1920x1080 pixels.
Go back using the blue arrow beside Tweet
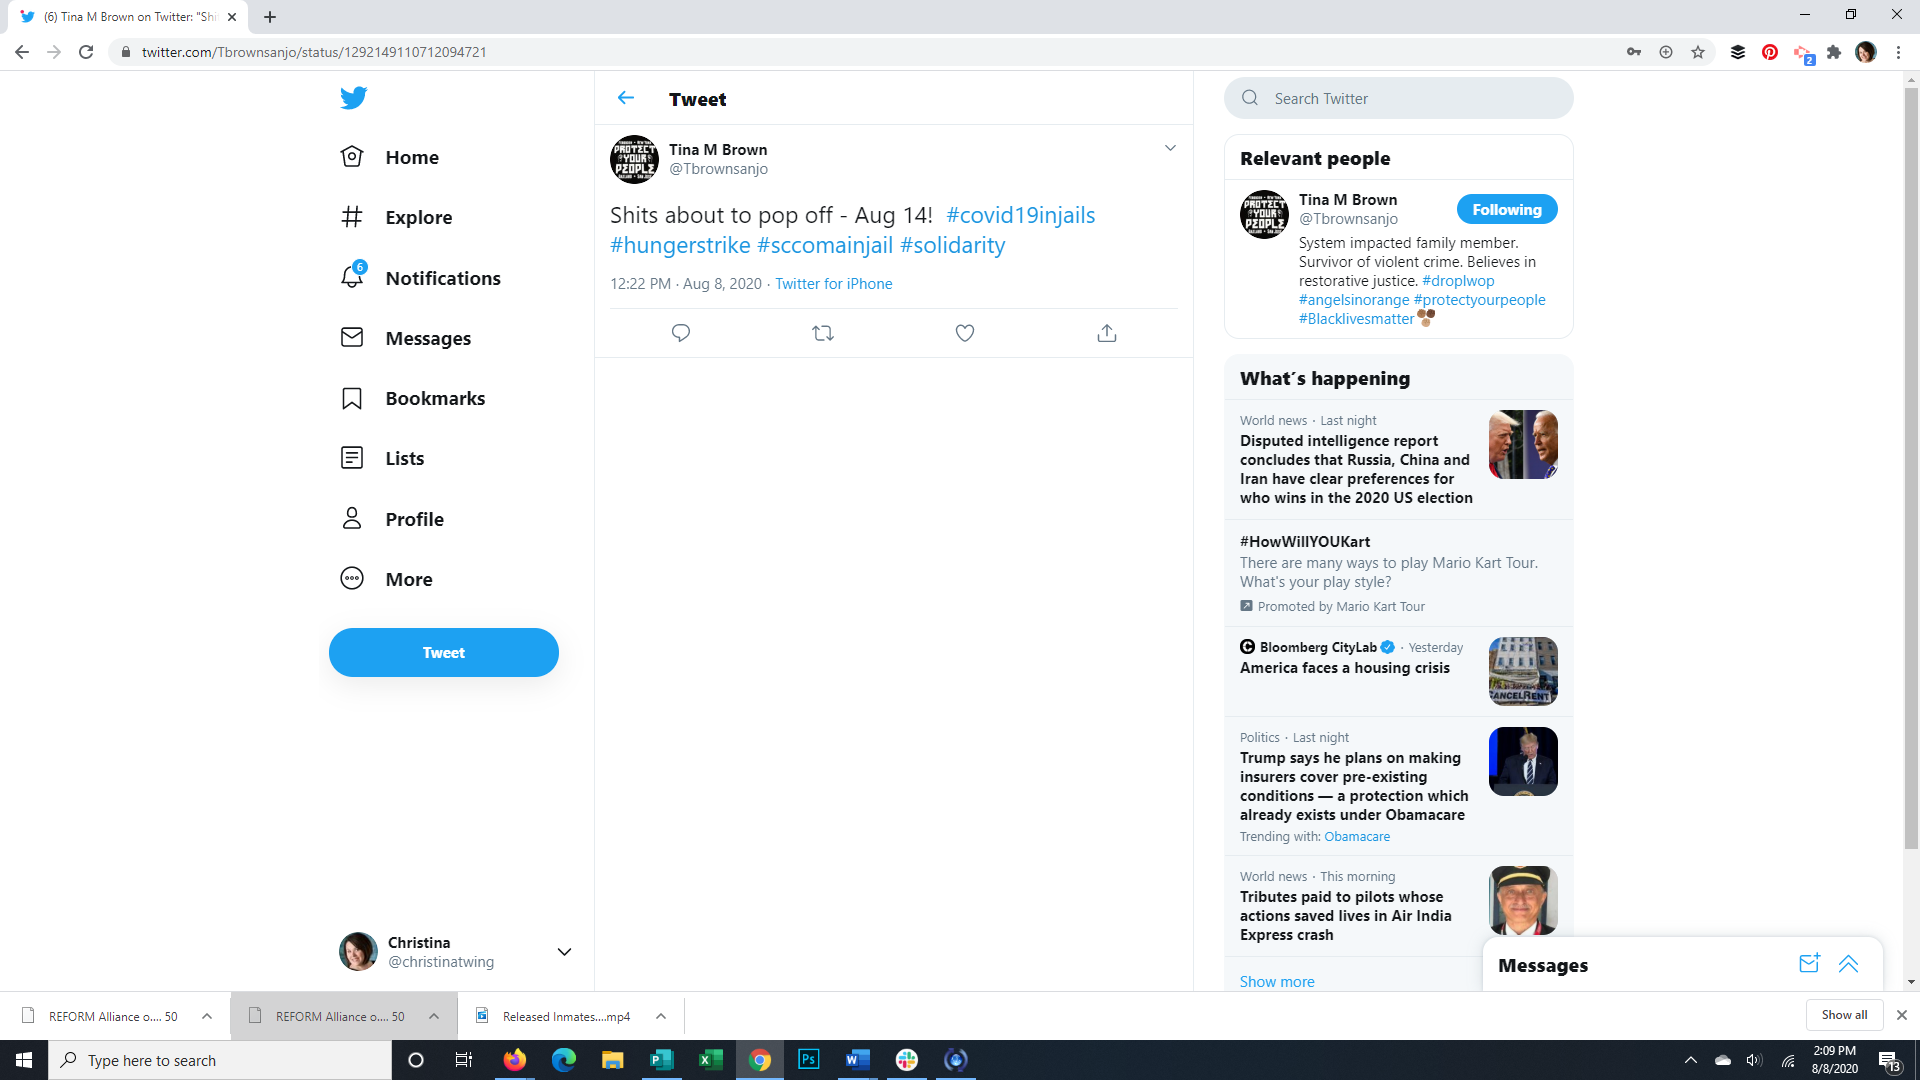click(626, 98)
